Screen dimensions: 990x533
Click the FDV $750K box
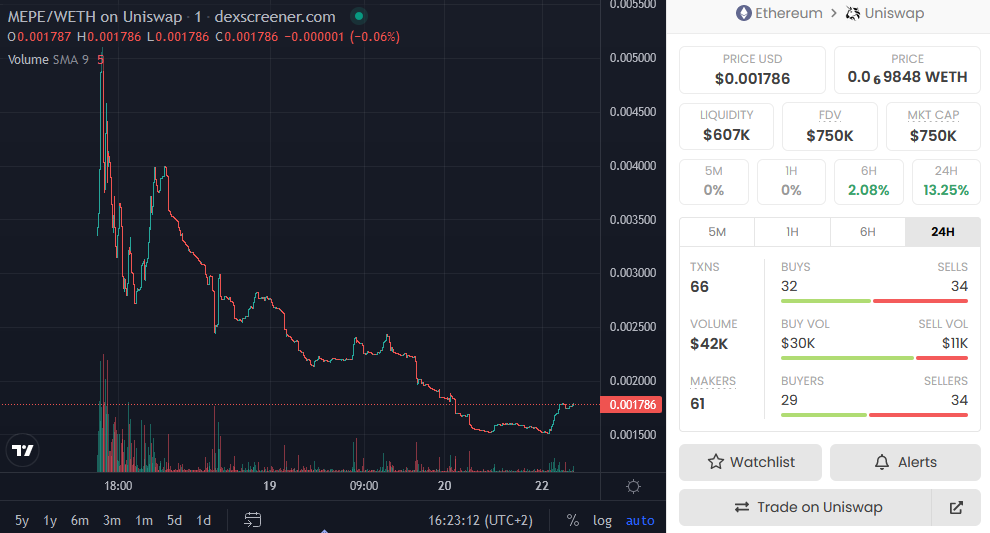(830, 126)
